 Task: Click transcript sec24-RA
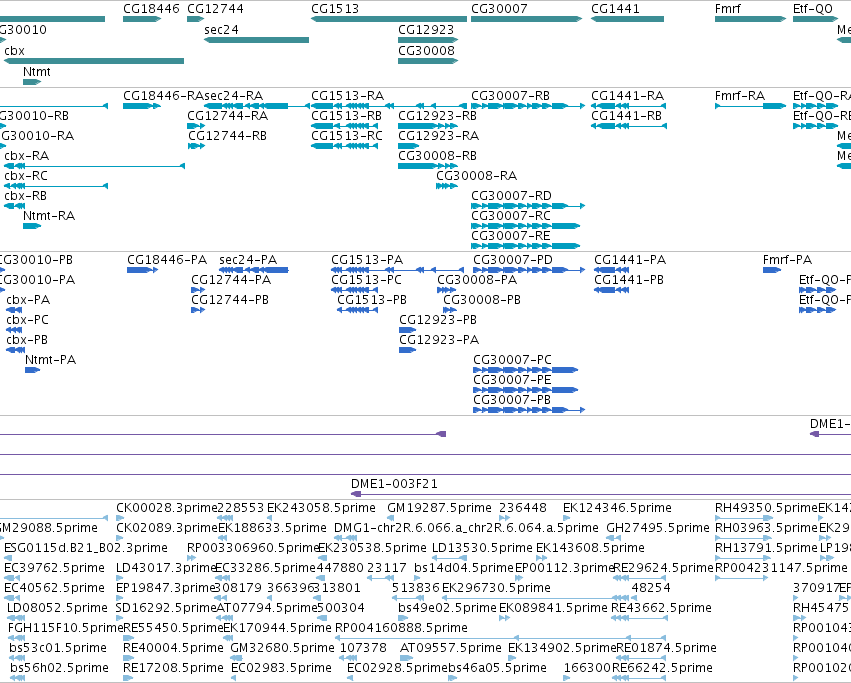point(256,106)
